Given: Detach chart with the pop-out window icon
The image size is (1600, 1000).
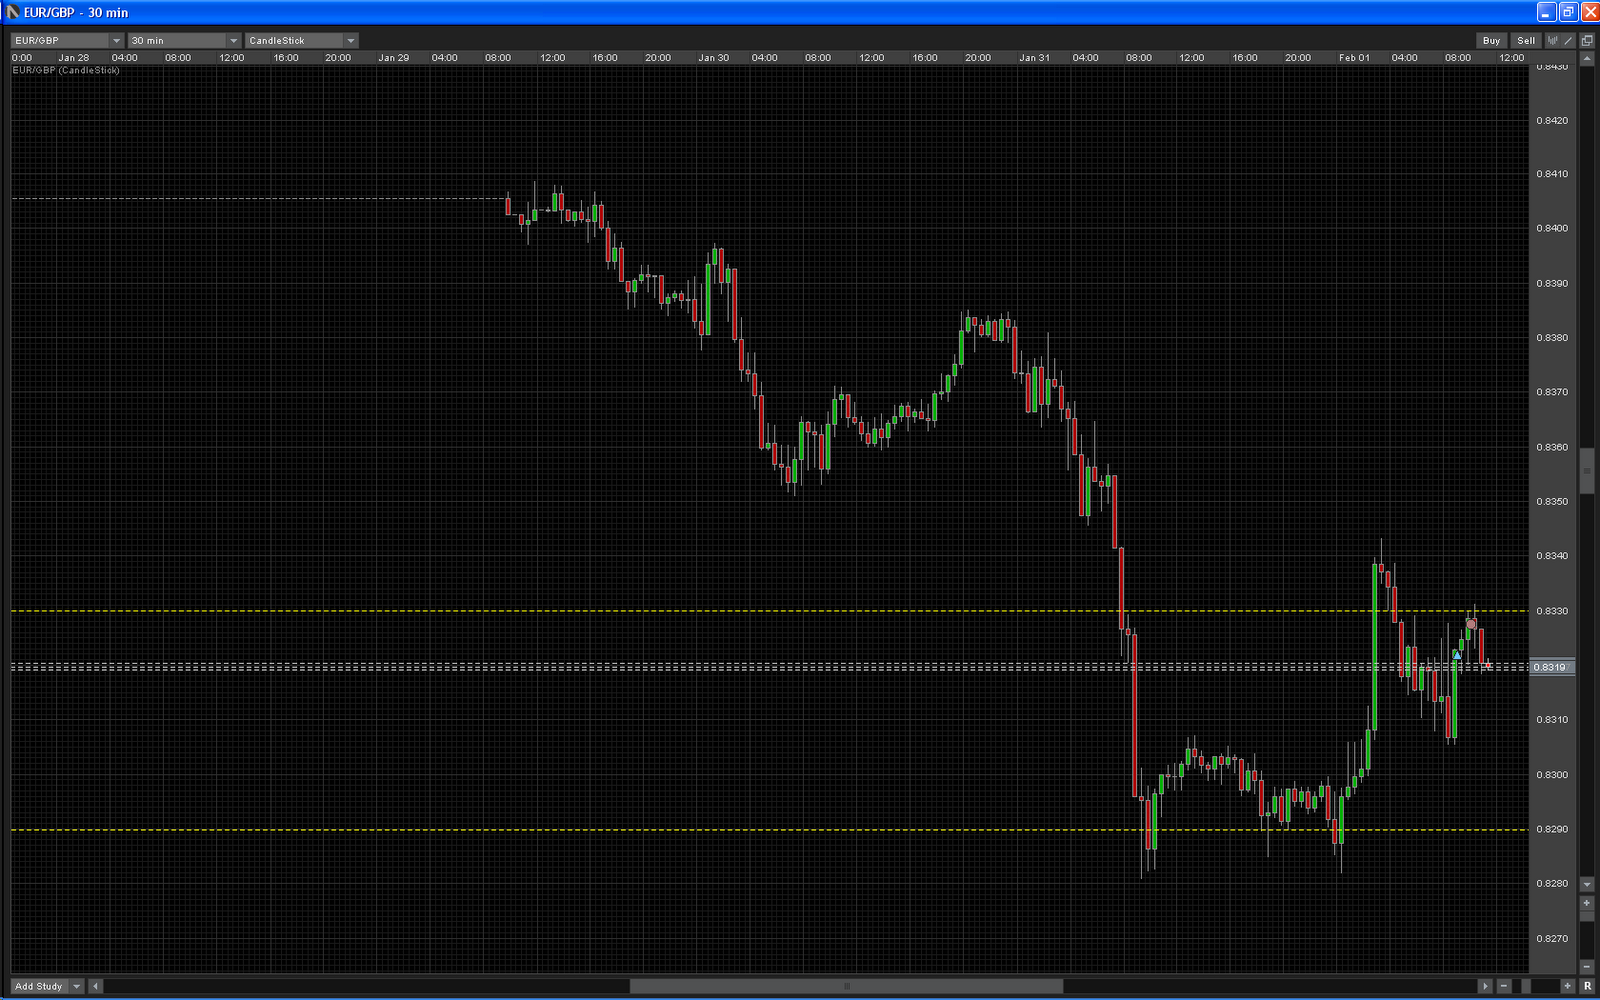Looking at the screenshot, I should point(1587,41).
